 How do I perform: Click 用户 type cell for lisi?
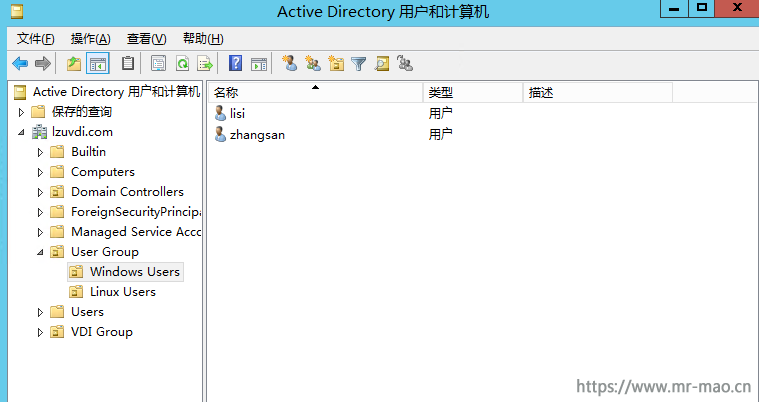point(440,113)
